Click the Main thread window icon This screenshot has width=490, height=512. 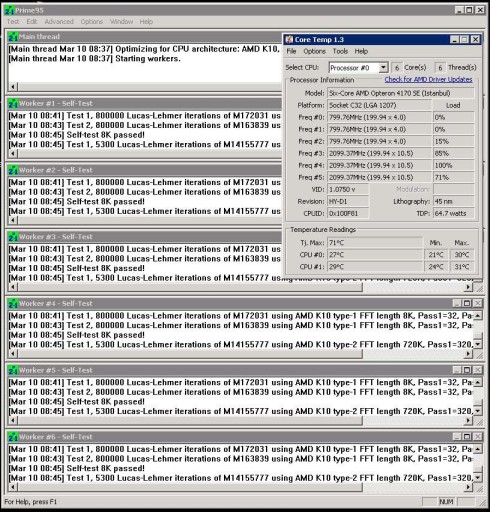pyautogui.click(x=13, y=37)
